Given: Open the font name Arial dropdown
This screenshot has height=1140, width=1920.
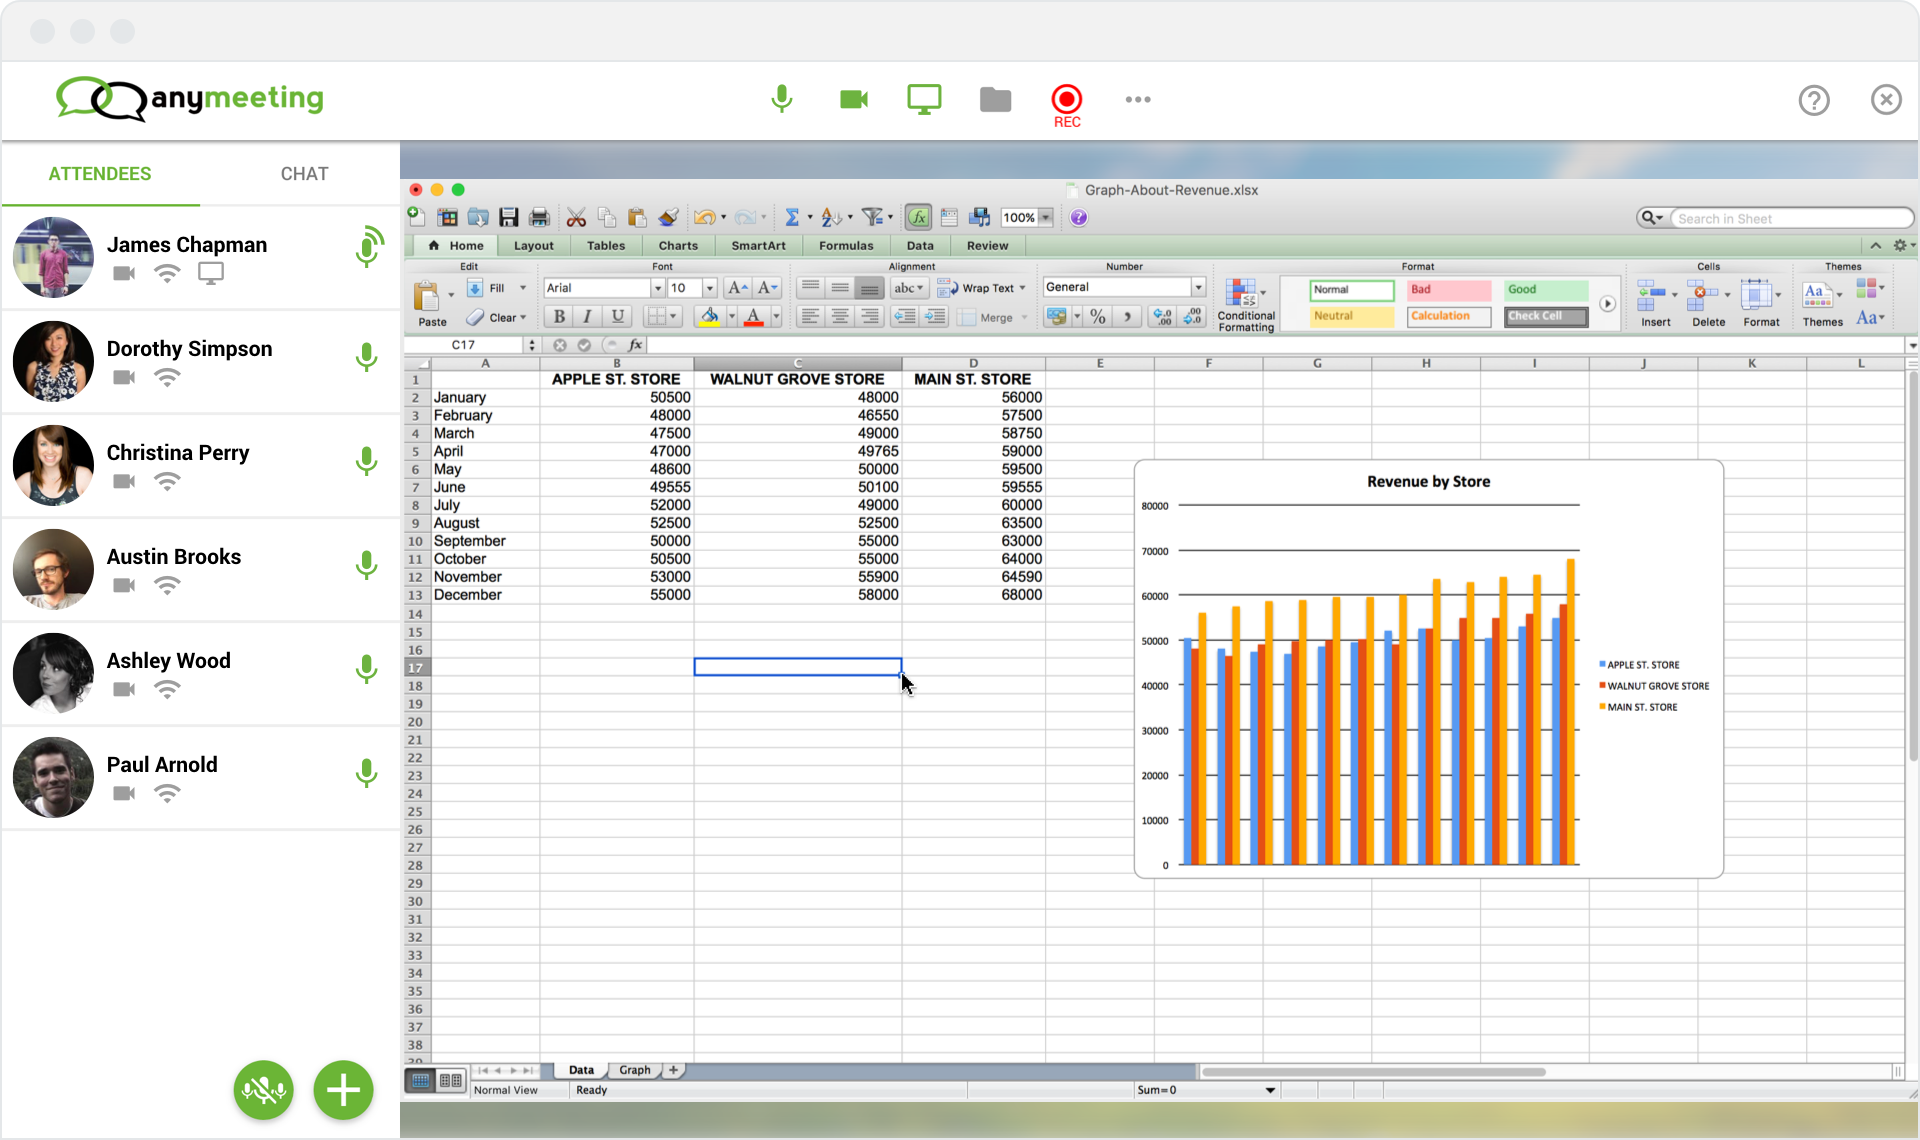Looking at the screenshot, I should 657,288.
